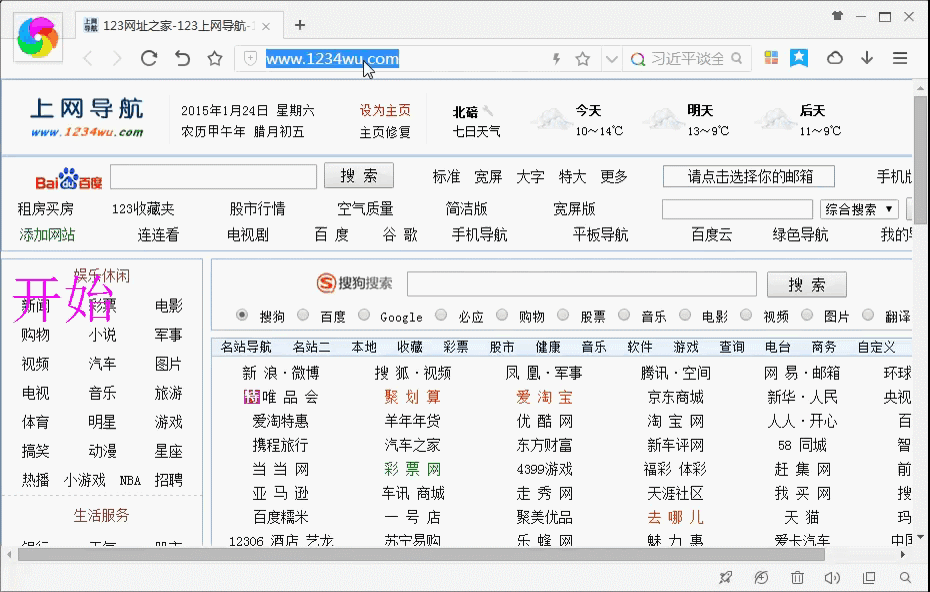Open a new tab with plus button

[300, 25]
